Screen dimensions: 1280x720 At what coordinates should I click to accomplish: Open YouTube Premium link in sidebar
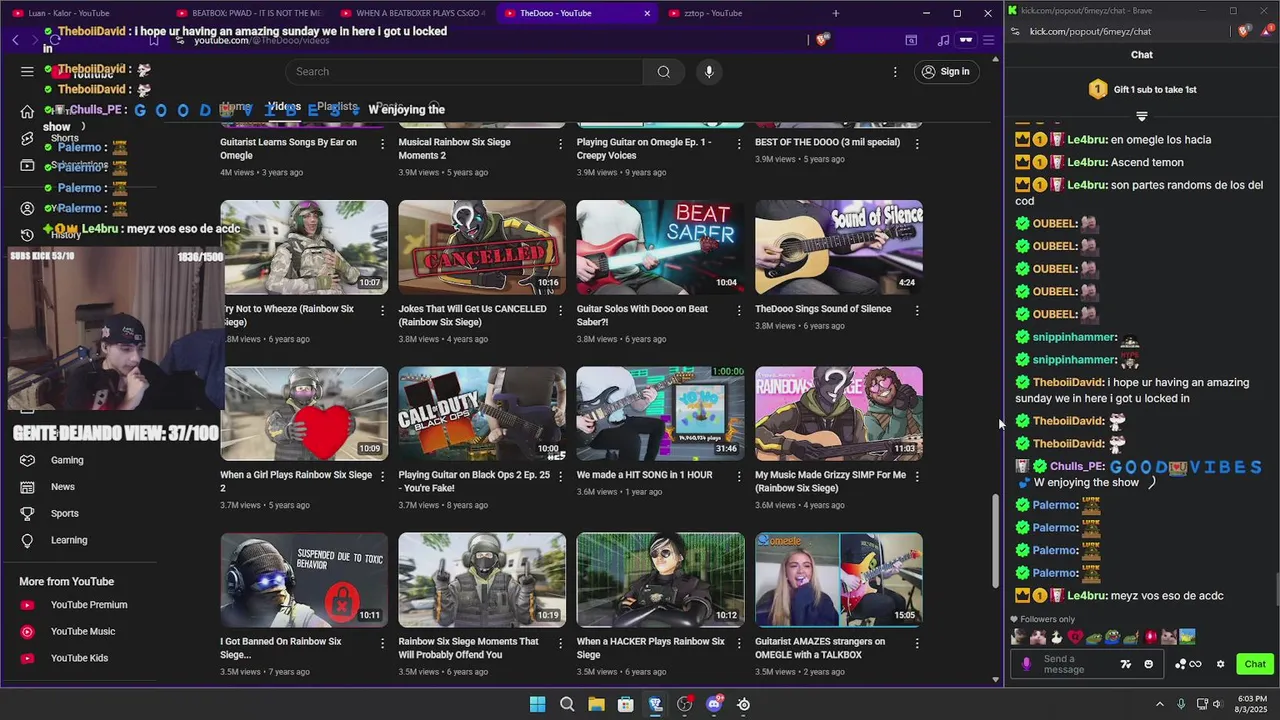[x=89, y=605]
